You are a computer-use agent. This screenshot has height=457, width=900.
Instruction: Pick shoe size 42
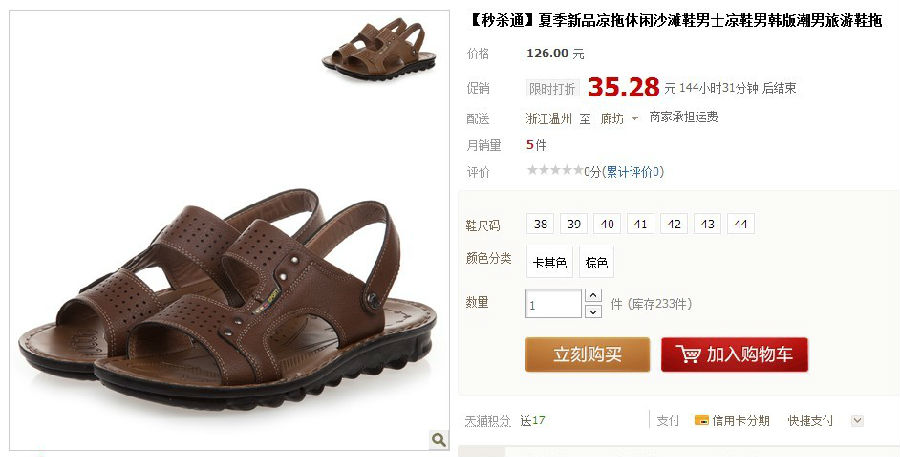point(674,224)
